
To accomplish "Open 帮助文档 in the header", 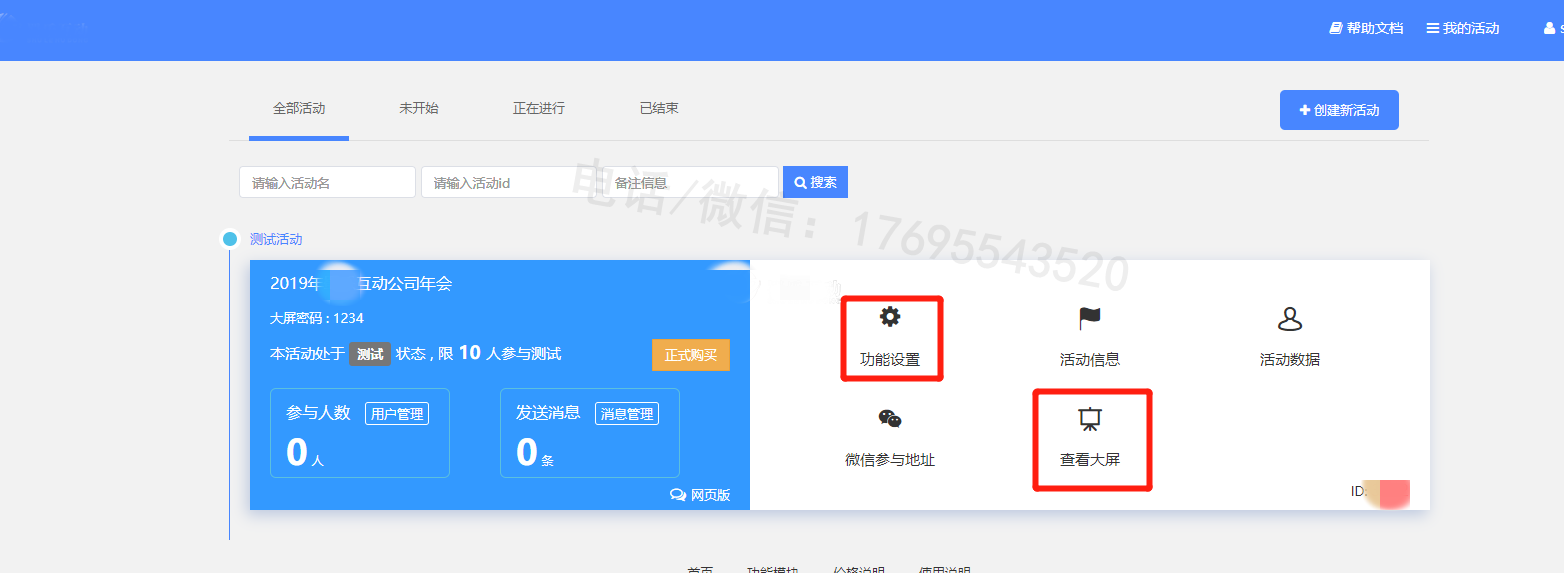I will coord(1366,28).
